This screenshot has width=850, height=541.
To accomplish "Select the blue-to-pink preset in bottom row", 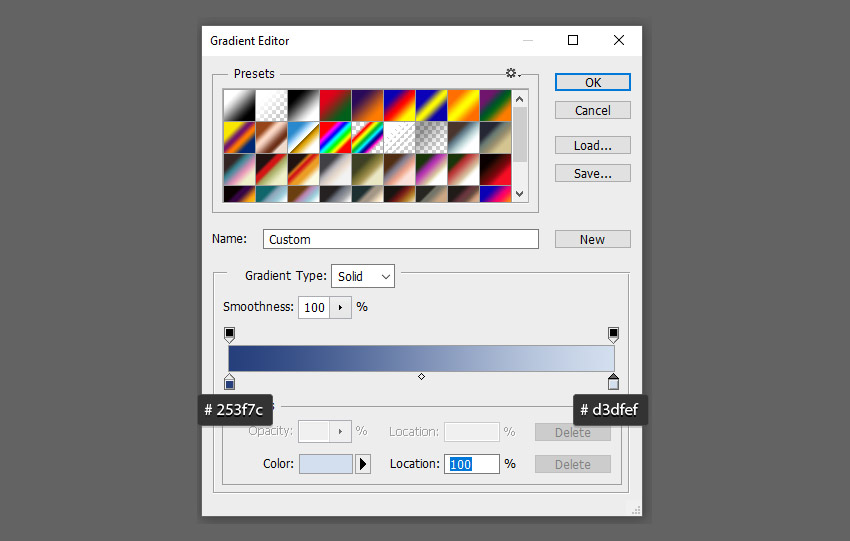I will [495, 194].
